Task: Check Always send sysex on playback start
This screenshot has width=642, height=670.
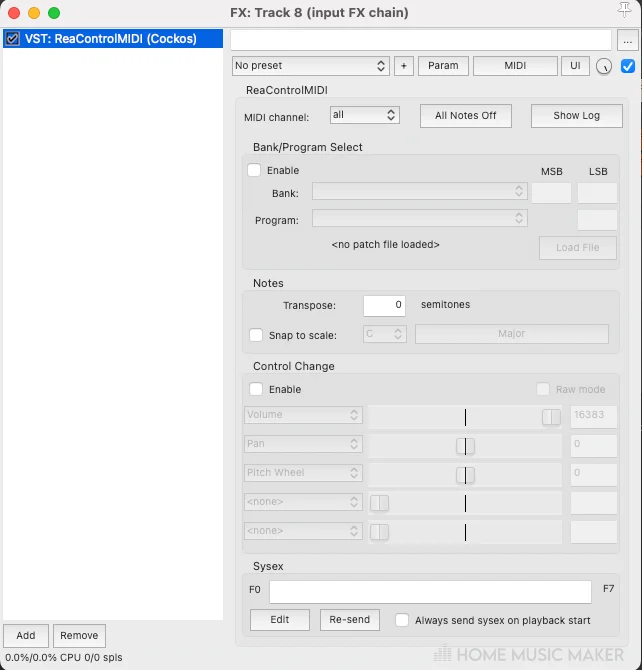Action: 402,620
